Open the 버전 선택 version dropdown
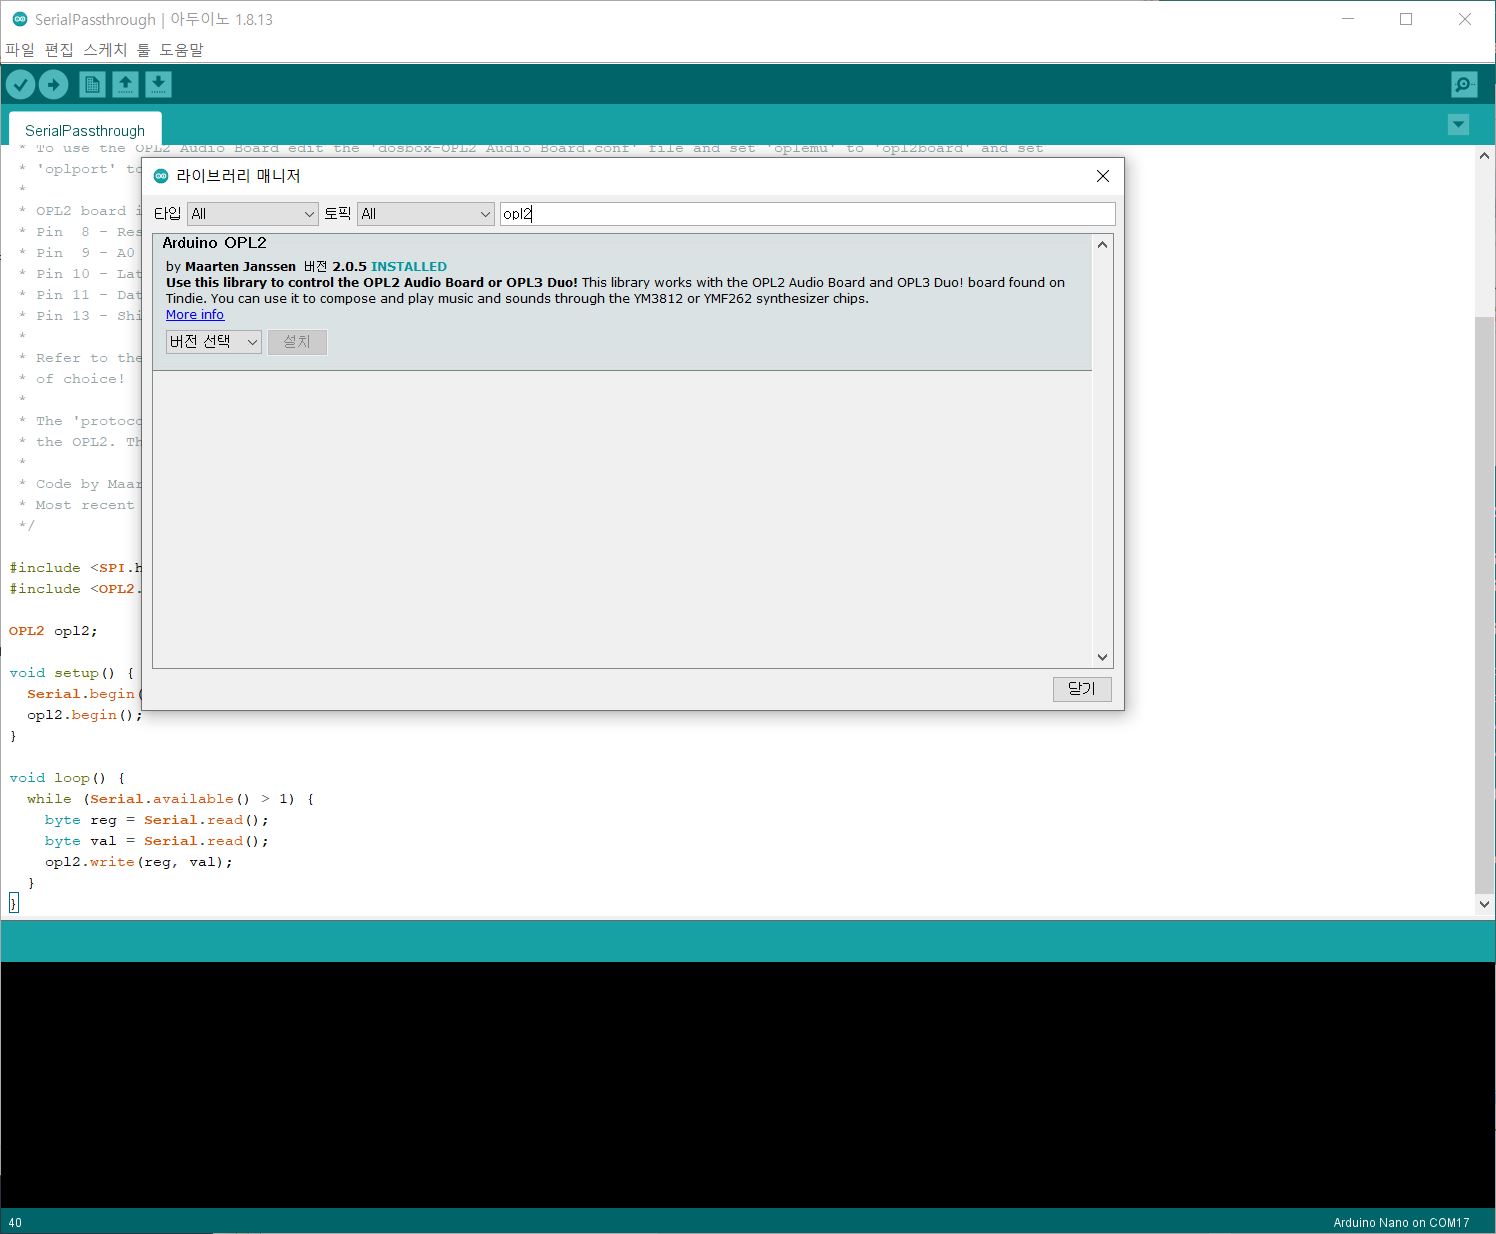 pyautogui.click(x=214, y=342)
